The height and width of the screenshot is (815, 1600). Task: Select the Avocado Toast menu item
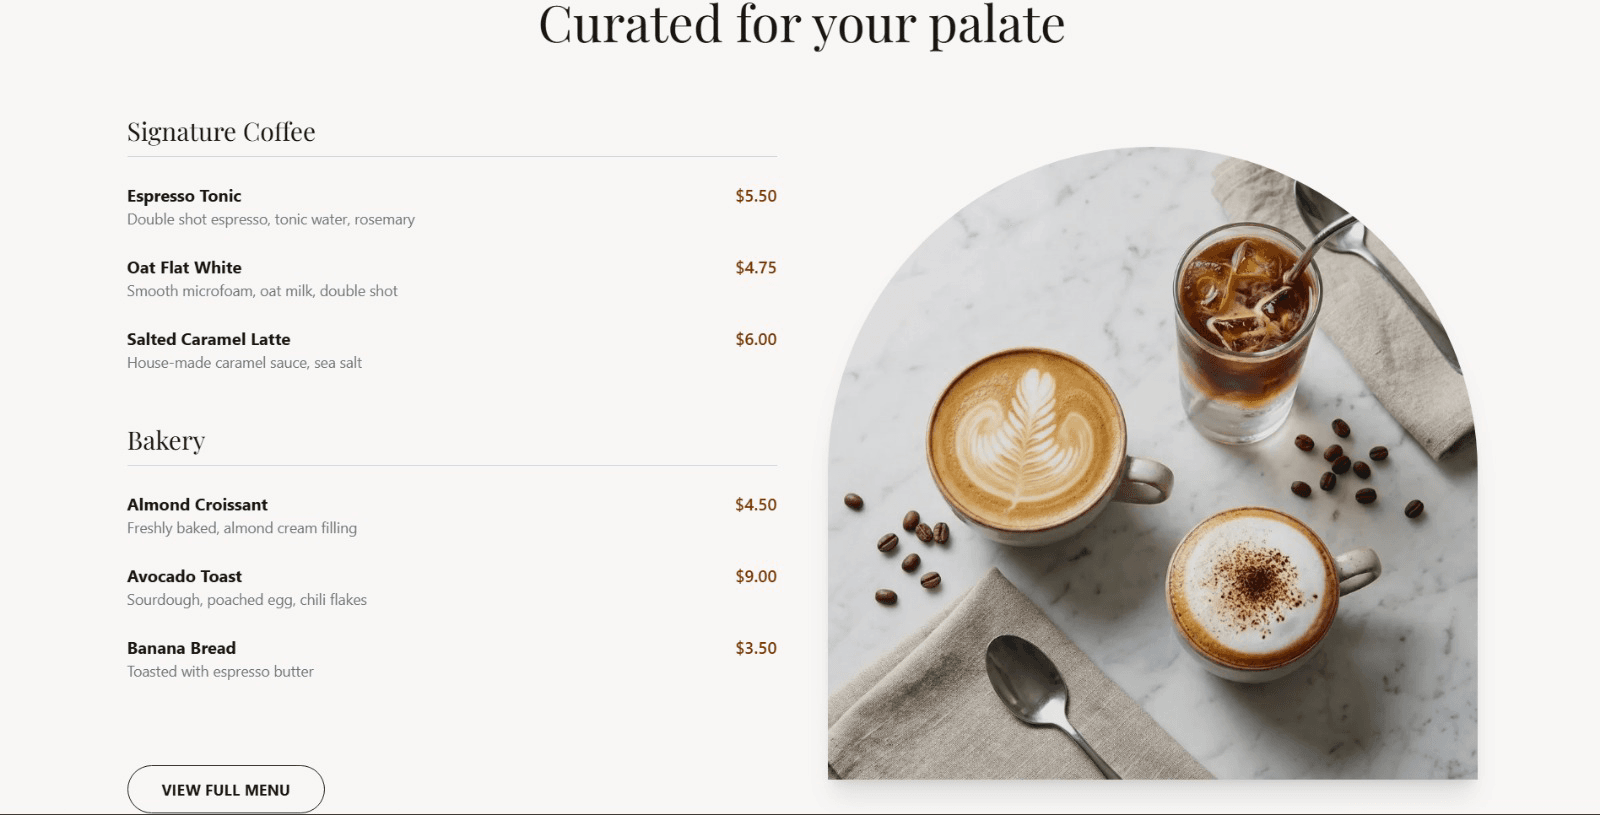(183, 576)
